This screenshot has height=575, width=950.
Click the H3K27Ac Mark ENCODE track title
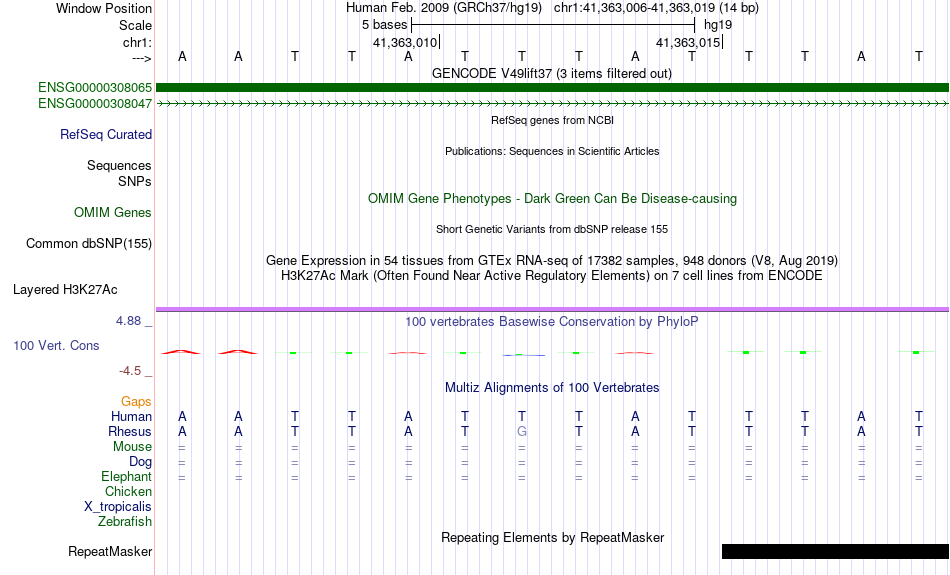(552, 276)
